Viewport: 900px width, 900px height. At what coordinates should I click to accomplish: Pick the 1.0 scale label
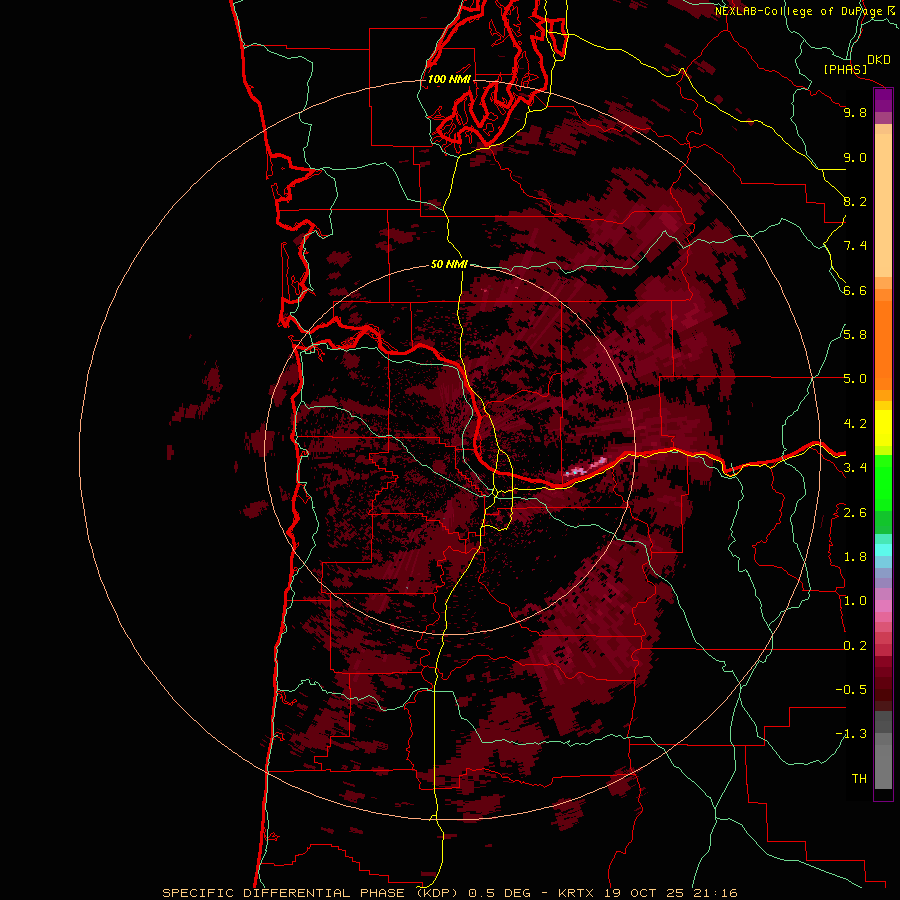tap(855, 601)
